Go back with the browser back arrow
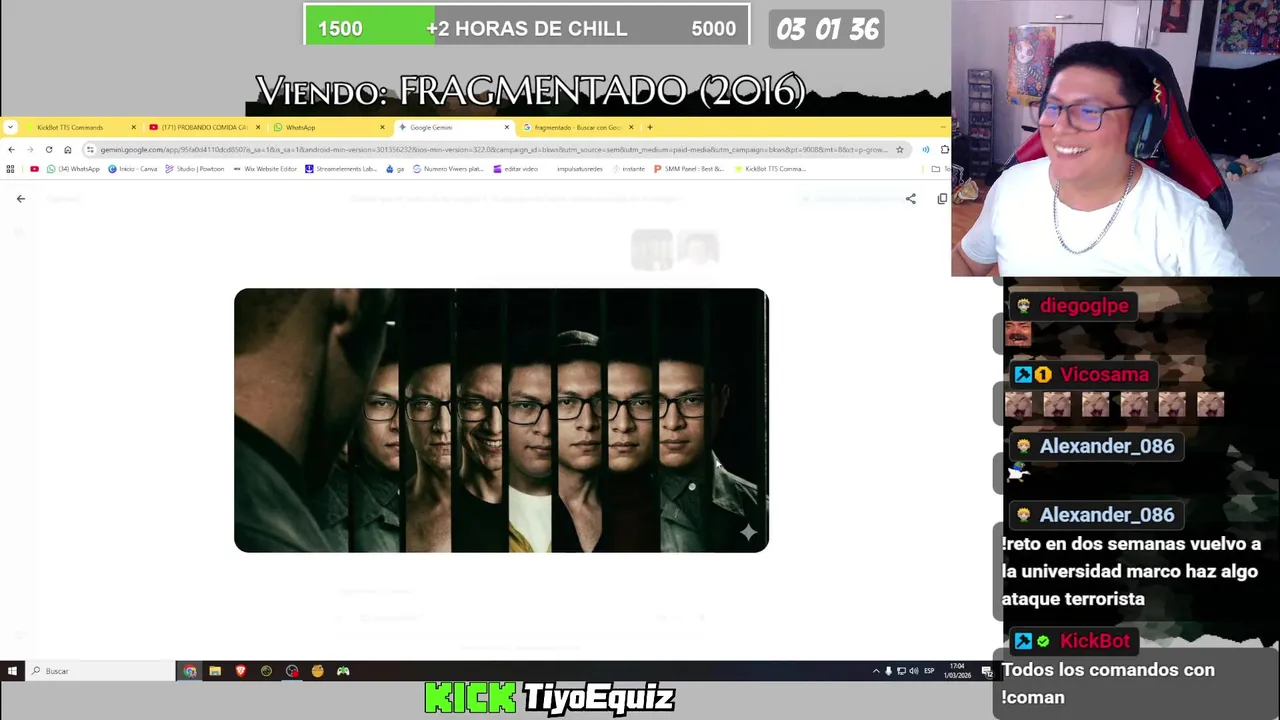The width and height of the screenshot is (1280, 720). [11, 149]
